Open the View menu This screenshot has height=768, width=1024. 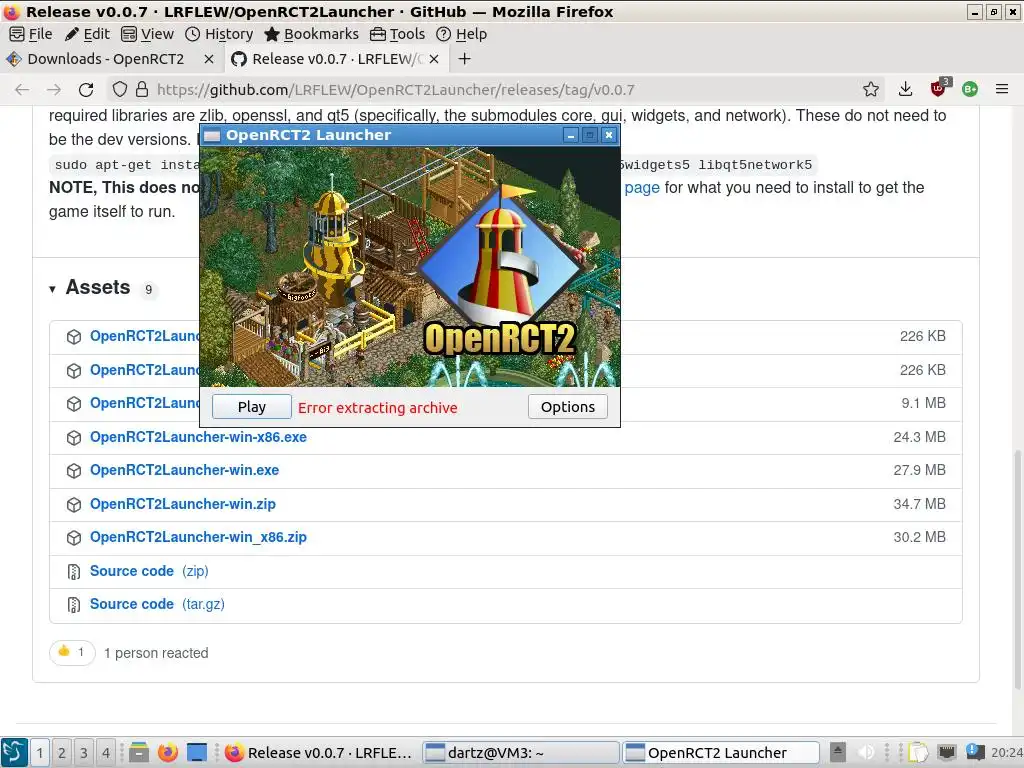tap(148, 34)
